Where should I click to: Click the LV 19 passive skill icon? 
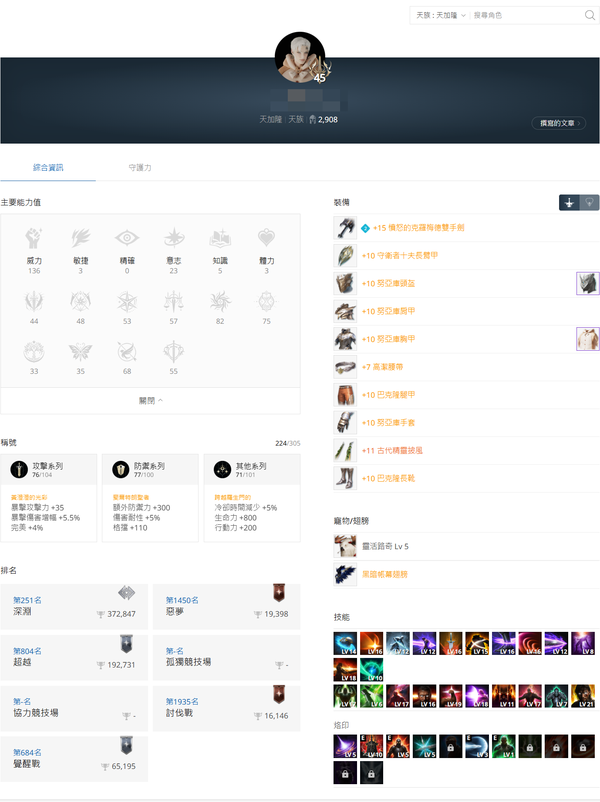pos(451,696)
